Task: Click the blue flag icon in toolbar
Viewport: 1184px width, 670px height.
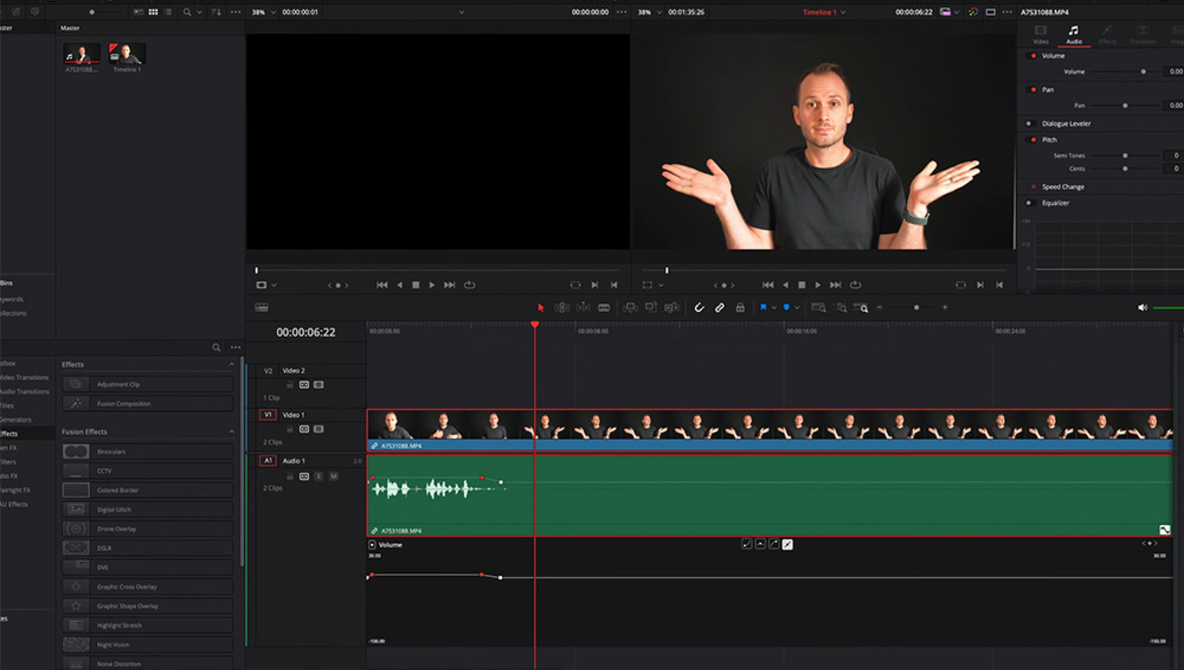Action: tap(763, 308)
